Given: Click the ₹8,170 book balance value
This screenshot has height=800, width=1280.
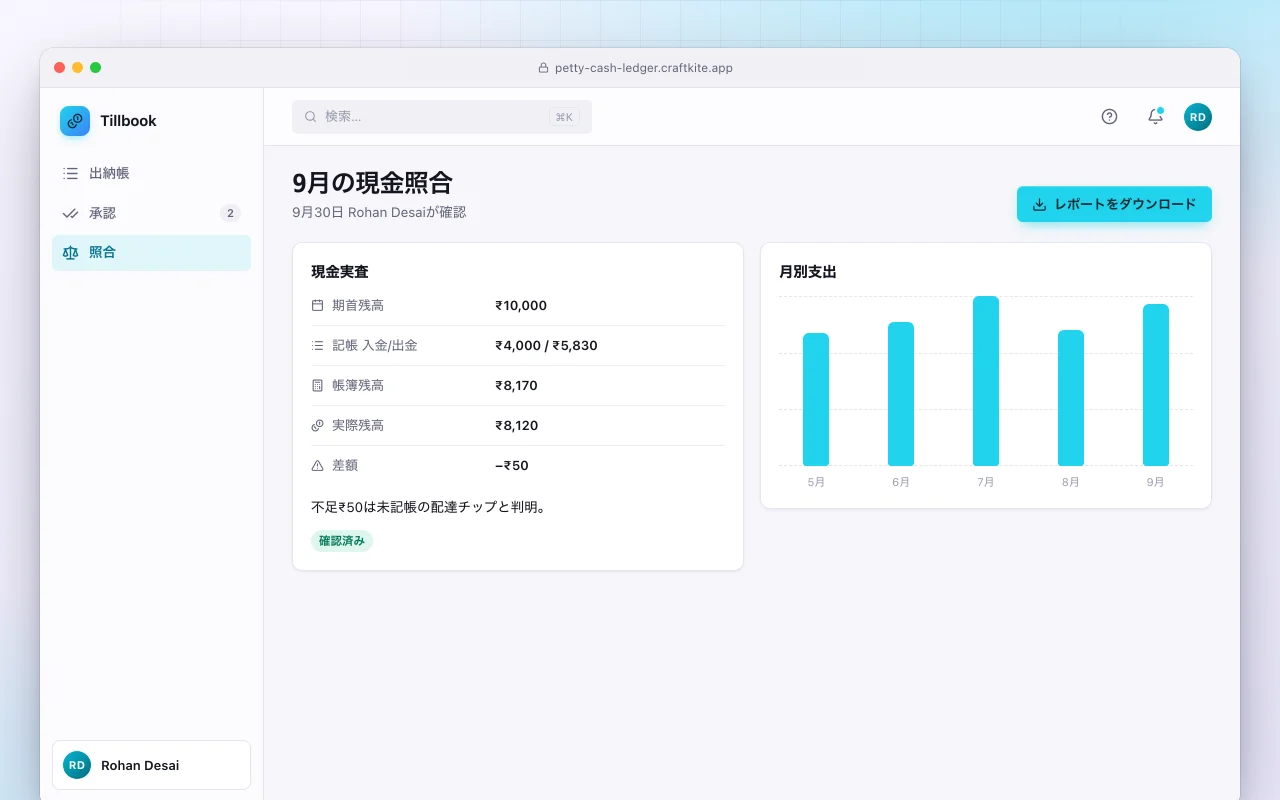Looking at the screenshot, I should [516, 385].
